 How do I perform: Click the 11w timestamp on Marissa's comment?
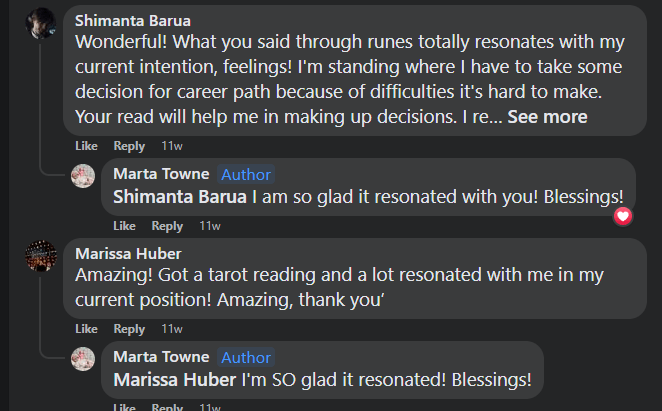coord(172,329)
